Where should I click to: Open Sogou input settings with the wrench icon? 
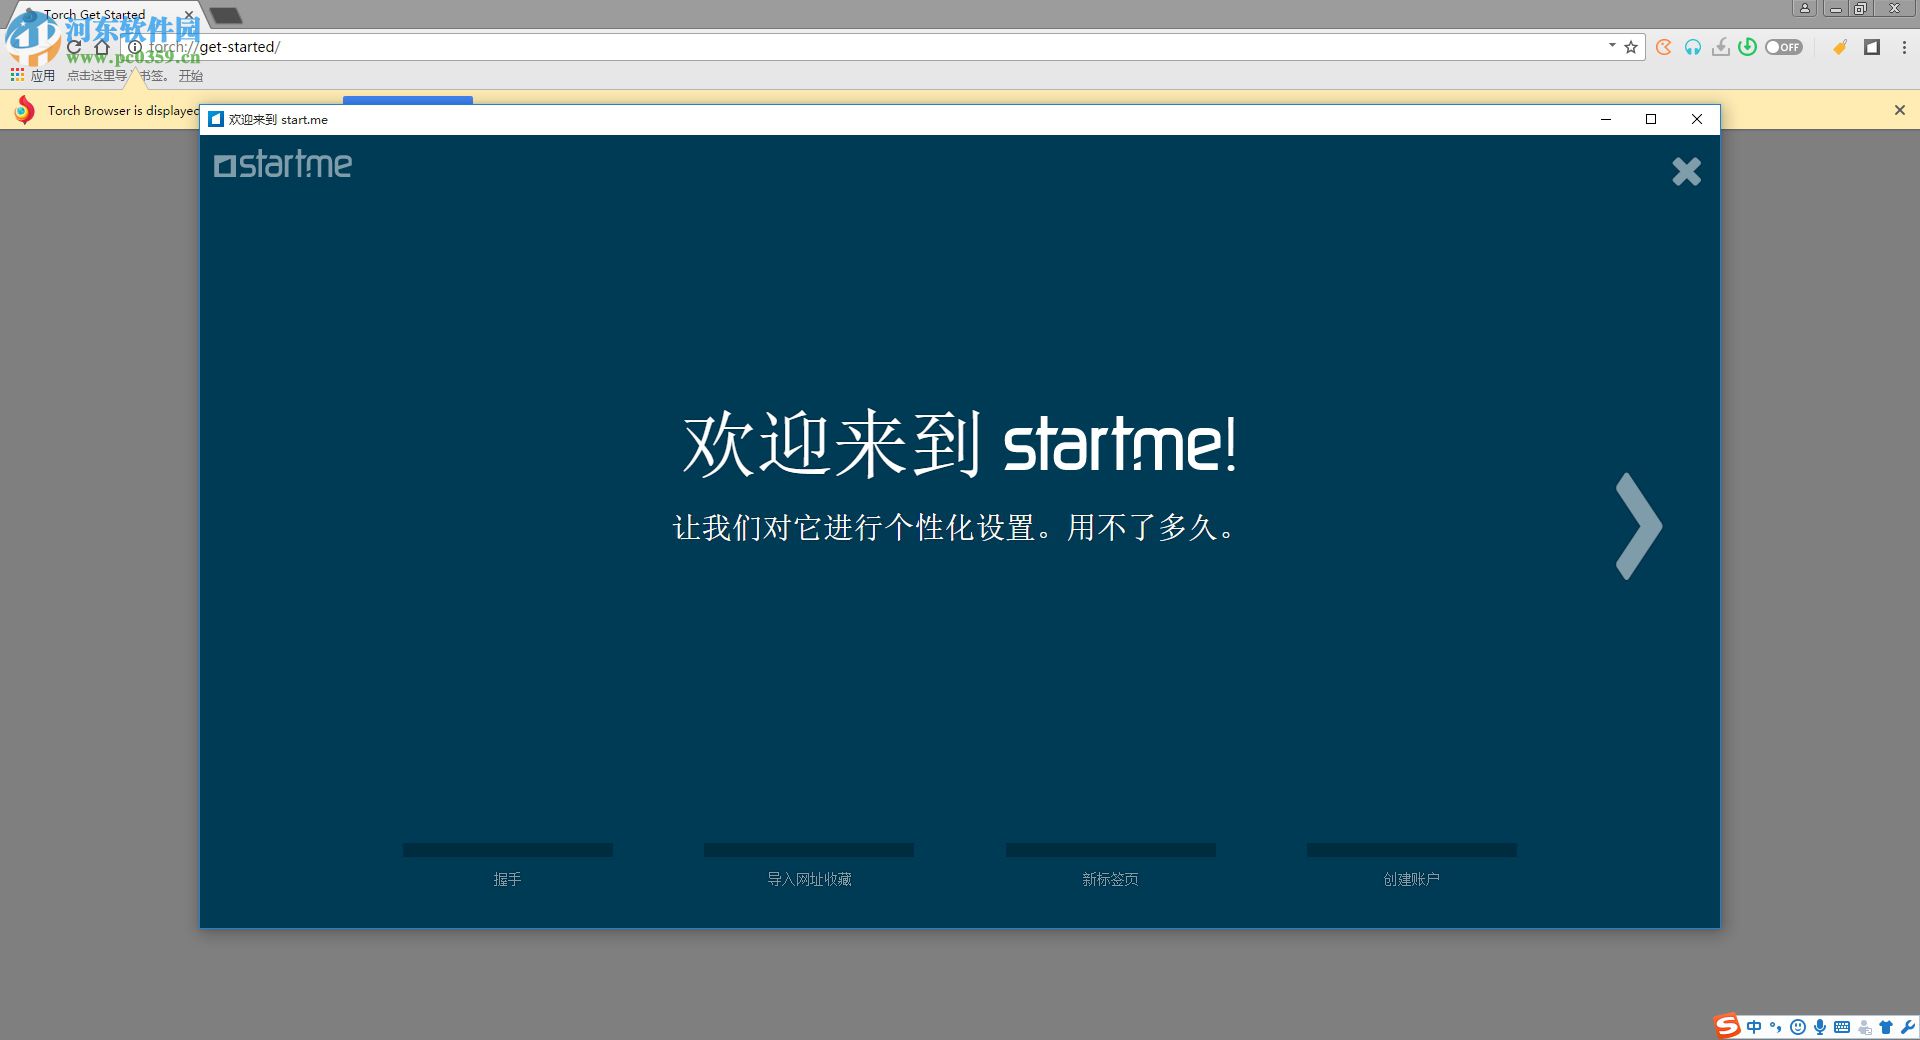[1907, 1026]
